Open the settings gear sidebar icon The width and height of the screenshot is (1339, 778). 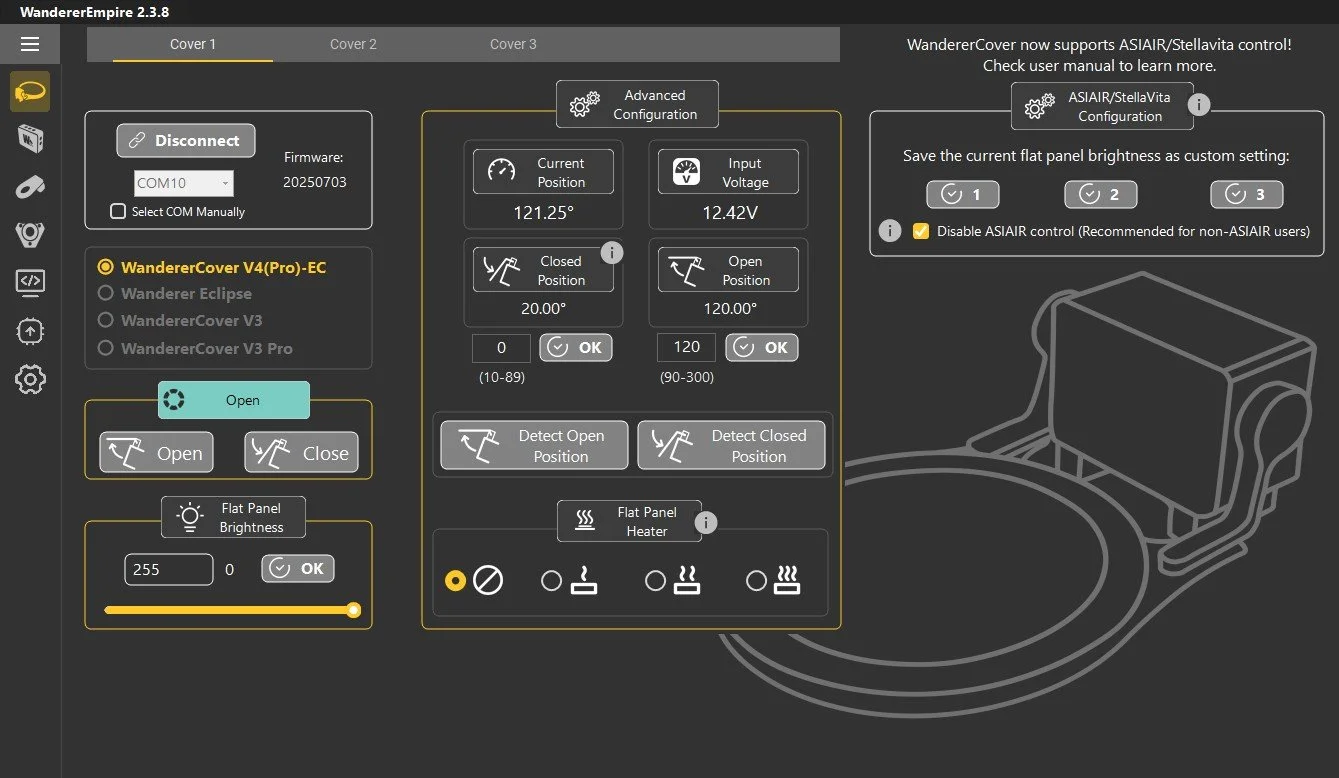click(x=30, y=379)
